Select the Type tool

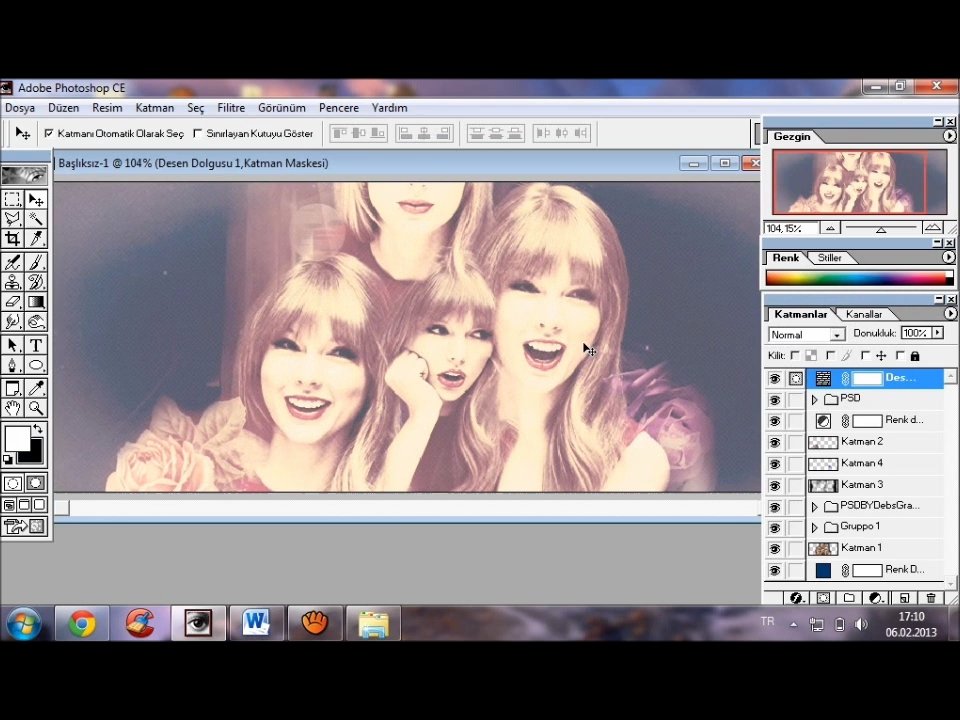36,345
